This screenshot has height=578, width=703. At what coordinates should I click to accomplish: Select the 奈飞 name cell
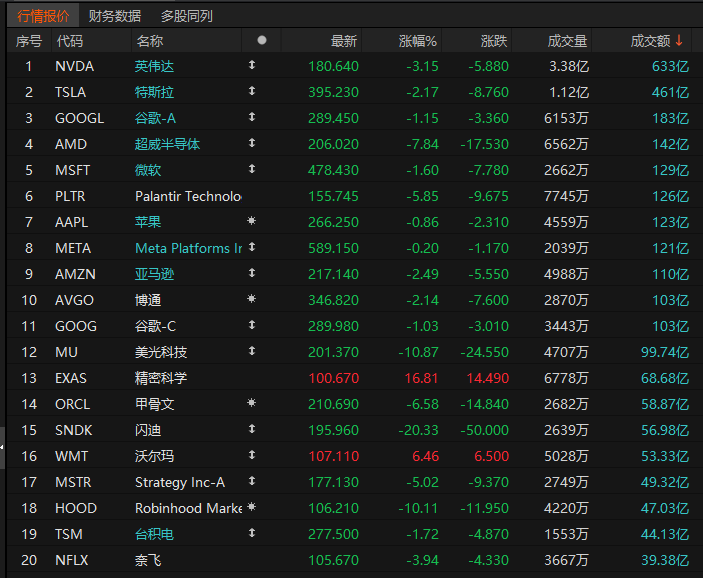[148, 561]
